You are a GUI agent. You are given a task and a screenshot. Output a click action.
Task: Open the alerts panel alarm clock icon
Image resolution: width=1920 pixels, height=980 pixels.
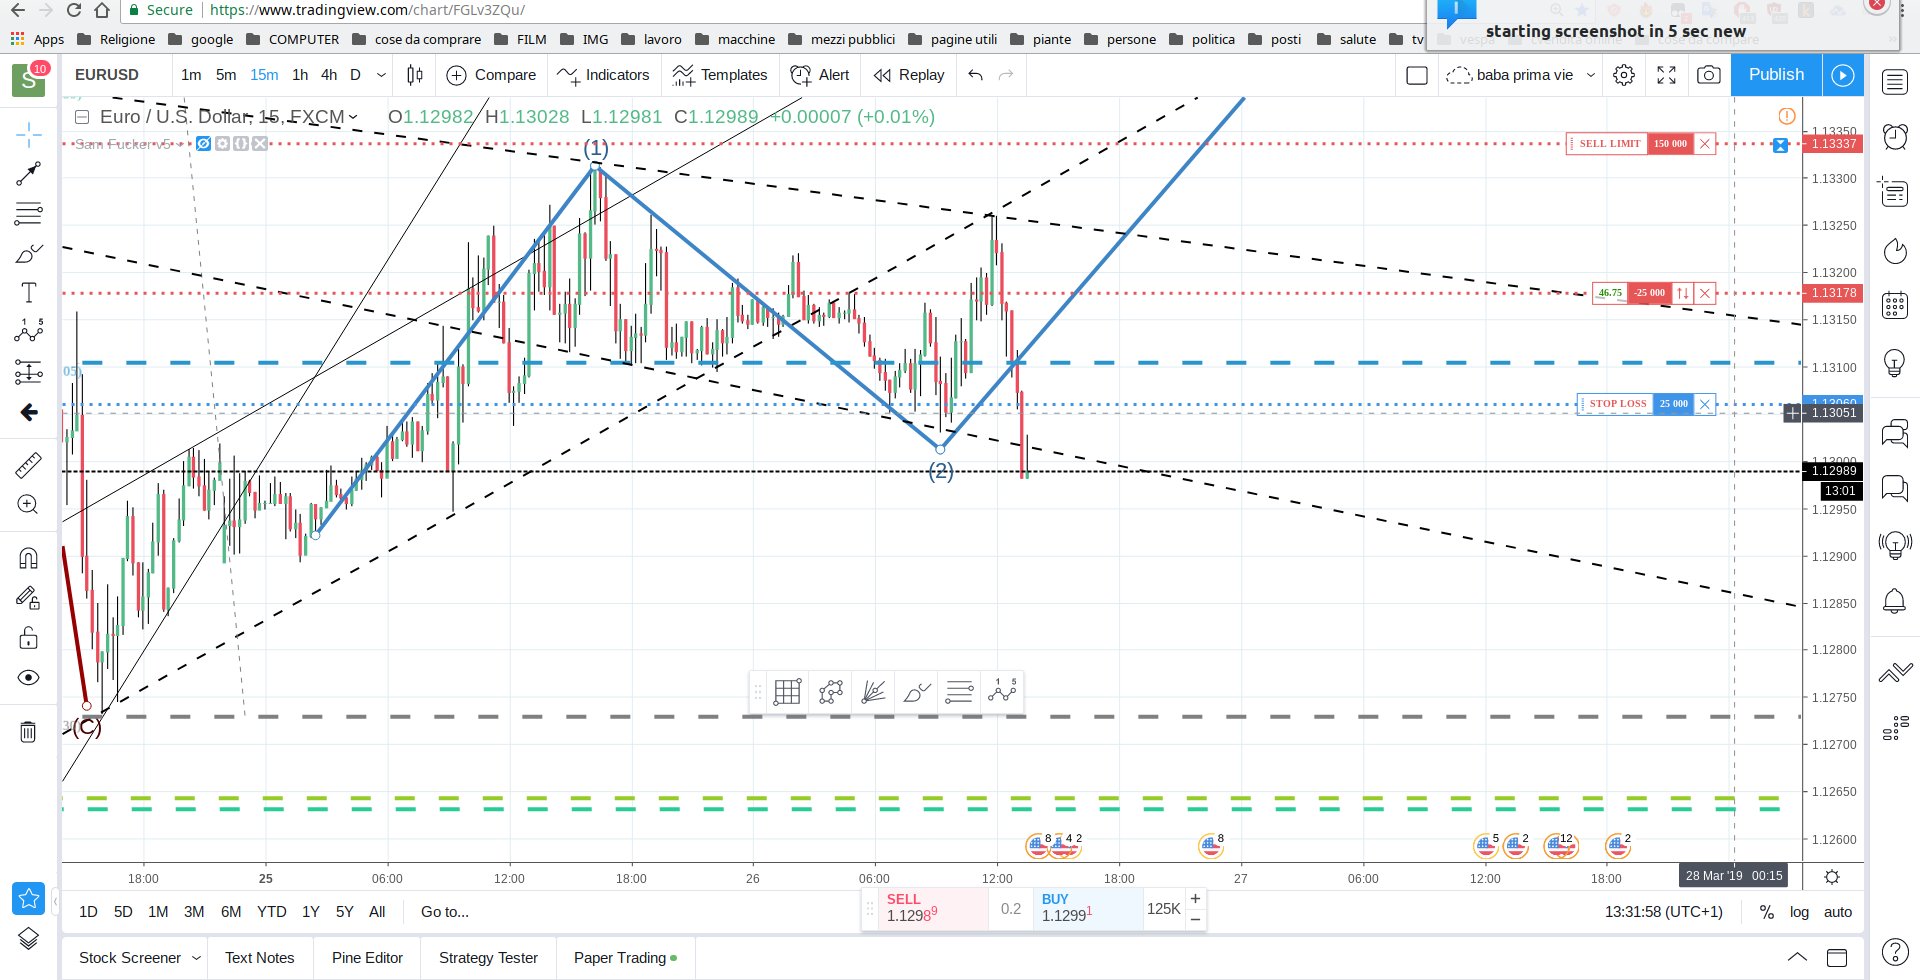pos(1895,136)
